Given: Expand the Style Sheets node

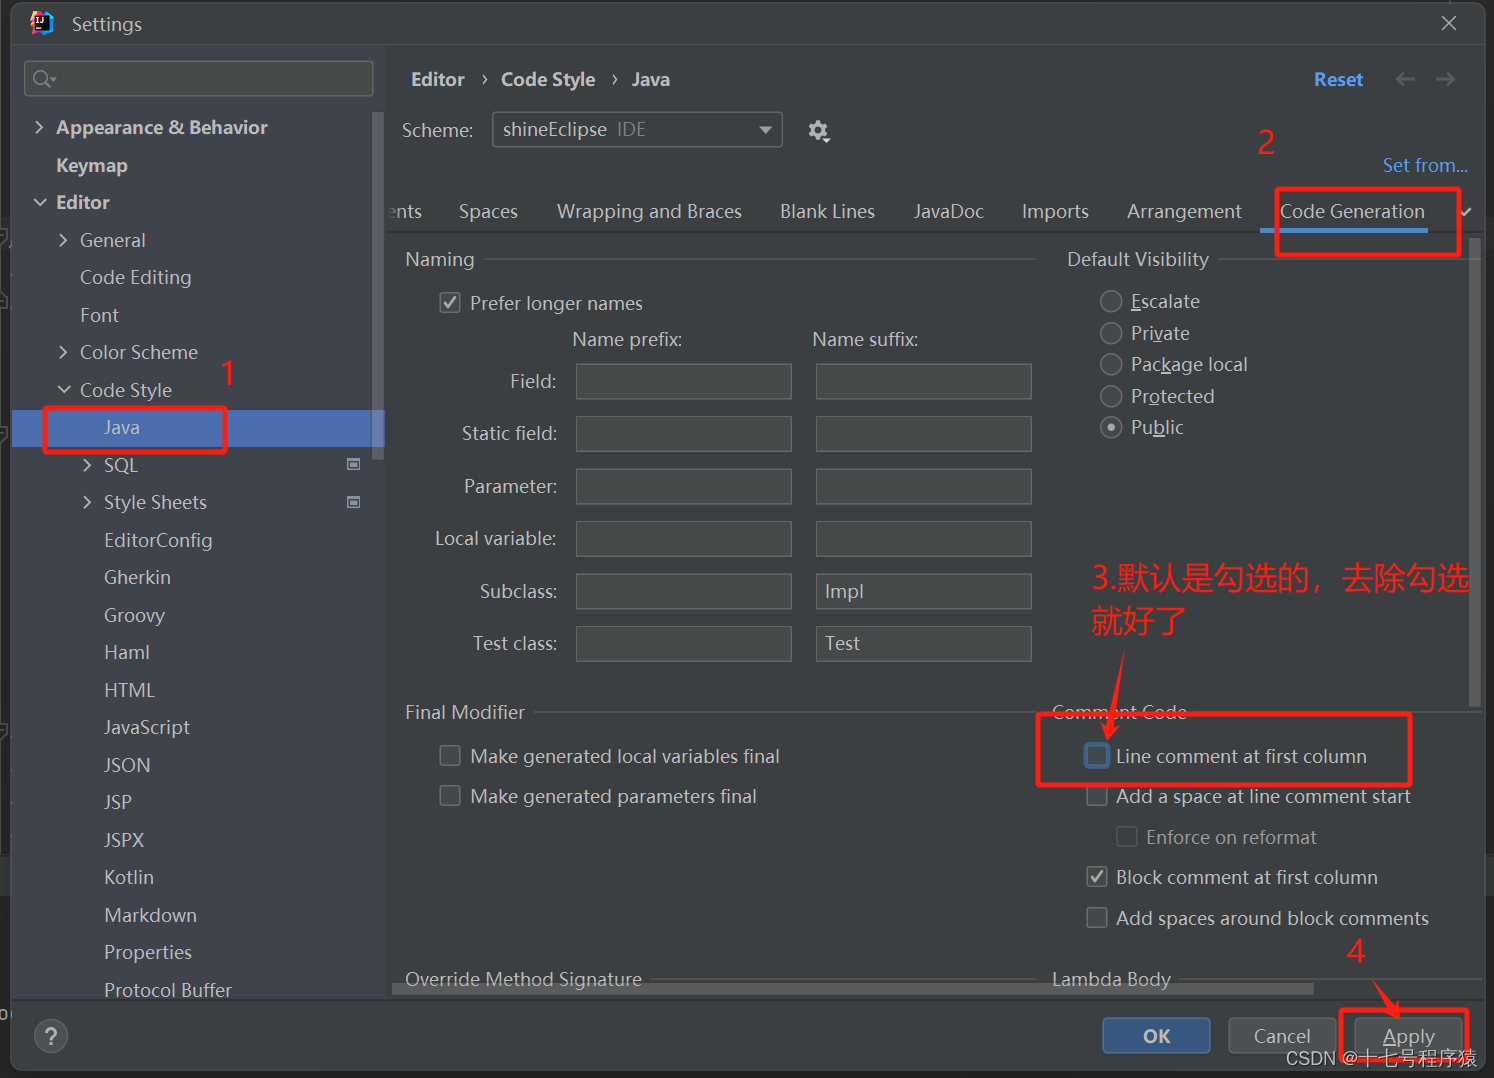Looking at the screenshot, I should [87, 502].
